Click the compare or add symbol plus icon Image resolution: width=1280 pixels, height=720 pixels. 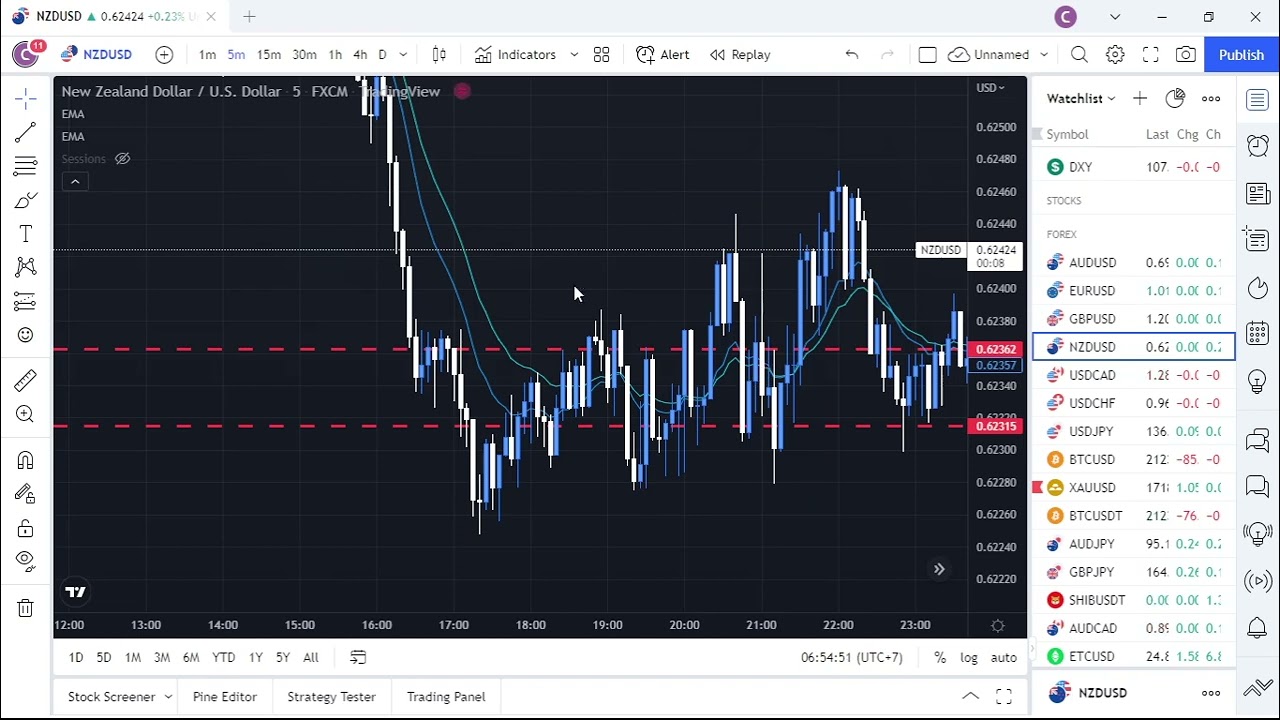point(164,55)
